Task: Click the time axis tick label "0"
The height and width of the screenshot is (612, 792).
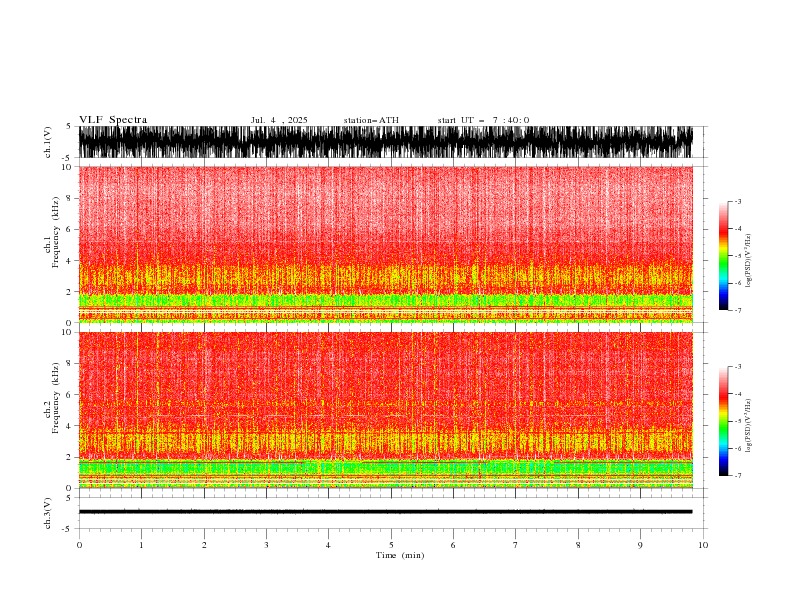Action: (x=79, y=545)
